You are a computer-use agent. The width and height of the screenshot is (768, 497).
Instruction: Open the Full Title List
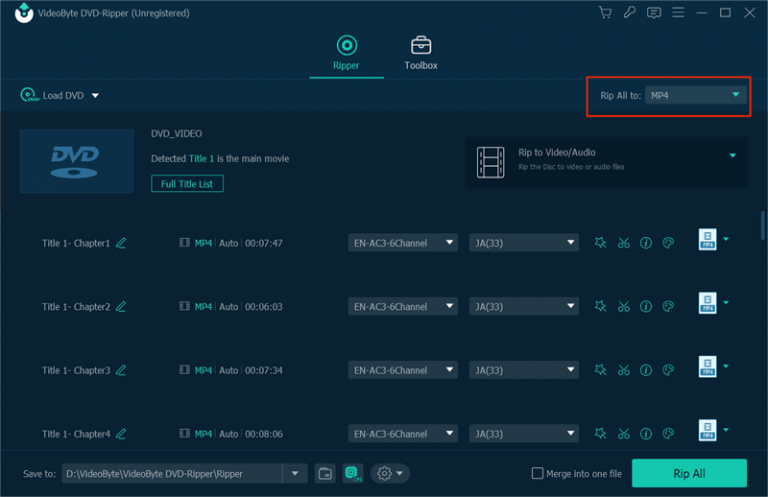[187, 184]
